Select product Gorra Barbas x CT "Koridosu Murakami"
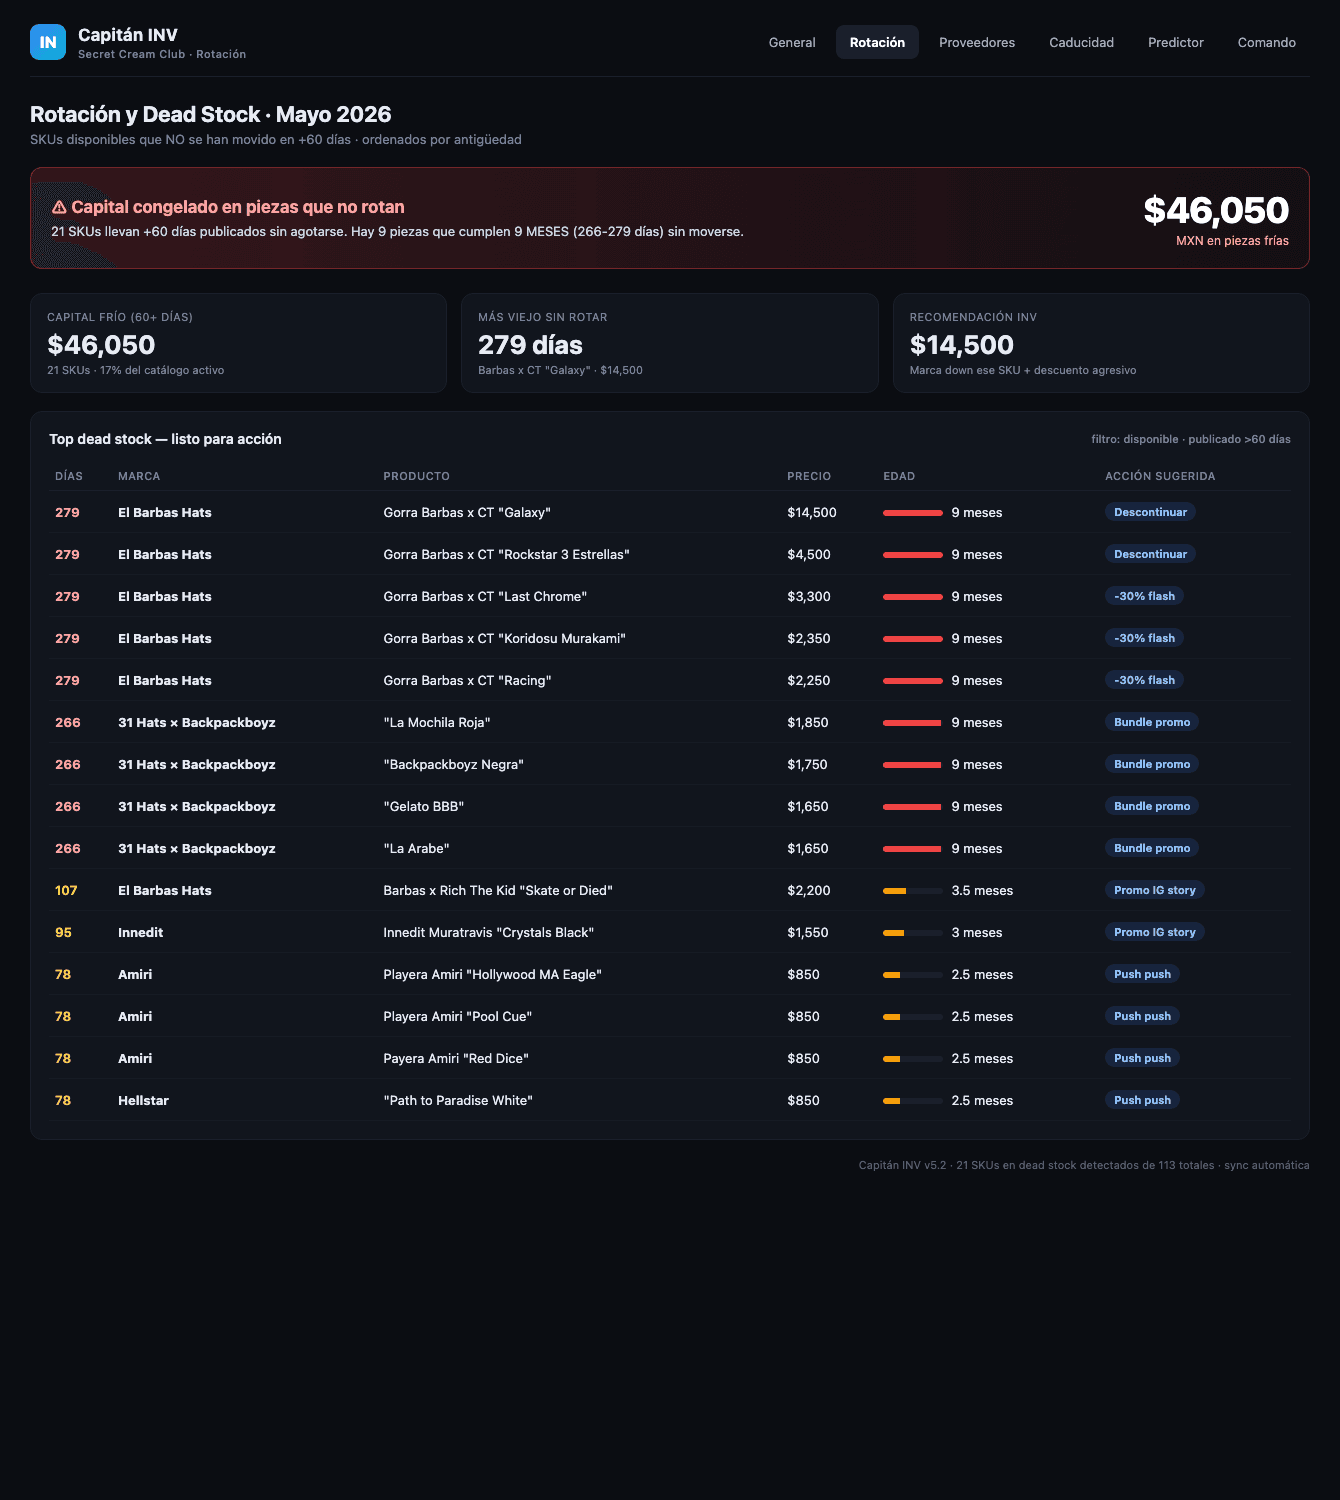 [x=504, y=638]
